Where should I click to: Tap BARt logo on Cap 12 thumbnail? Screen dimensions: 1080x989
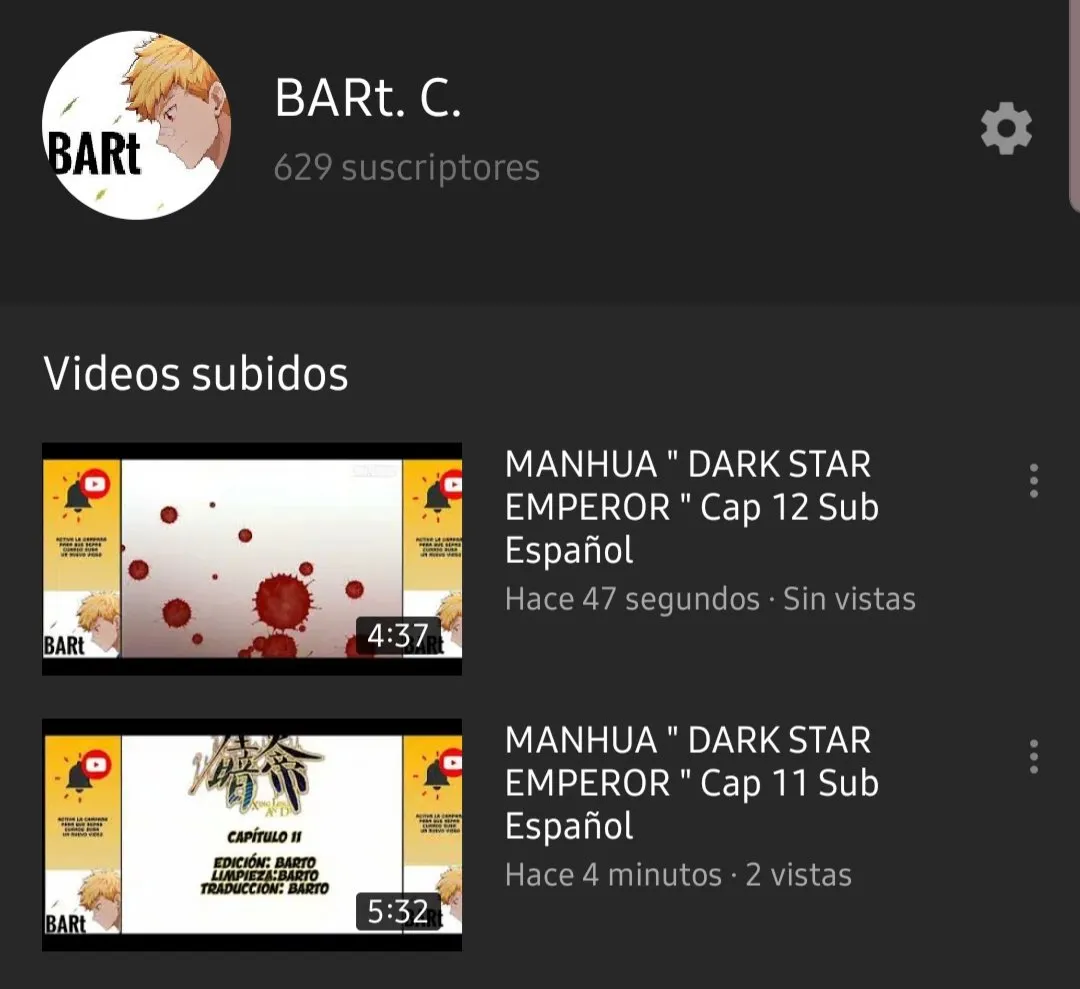[x=64, y=645]
